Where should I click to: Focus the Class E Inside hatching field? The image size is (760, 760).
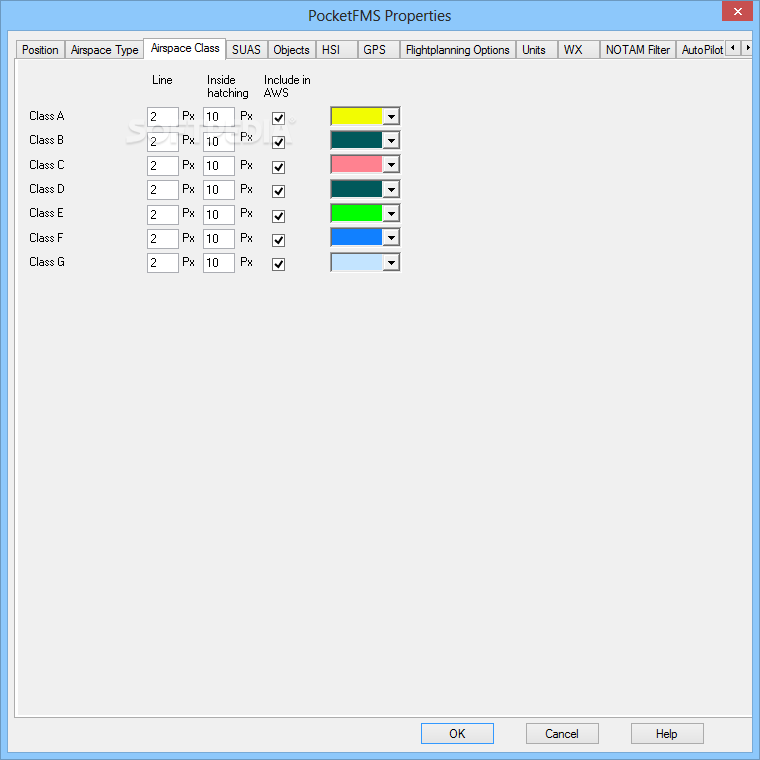(x=219, y=214)
